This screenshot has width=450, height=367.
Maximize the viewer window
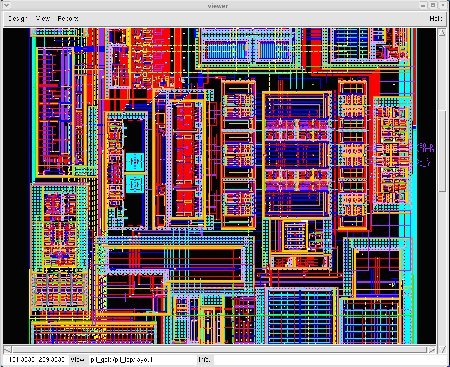click(433, 5)
